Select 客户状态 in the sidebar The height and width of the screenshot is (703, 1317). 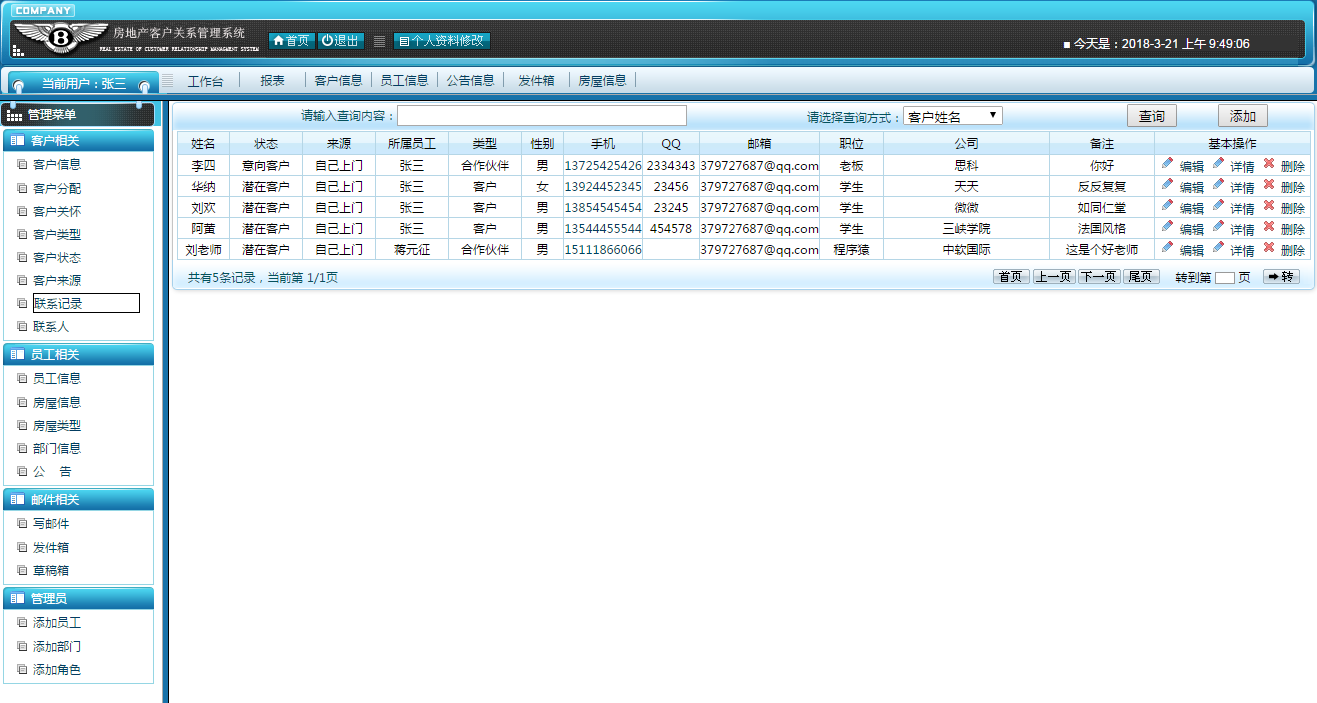click(57, 257)
